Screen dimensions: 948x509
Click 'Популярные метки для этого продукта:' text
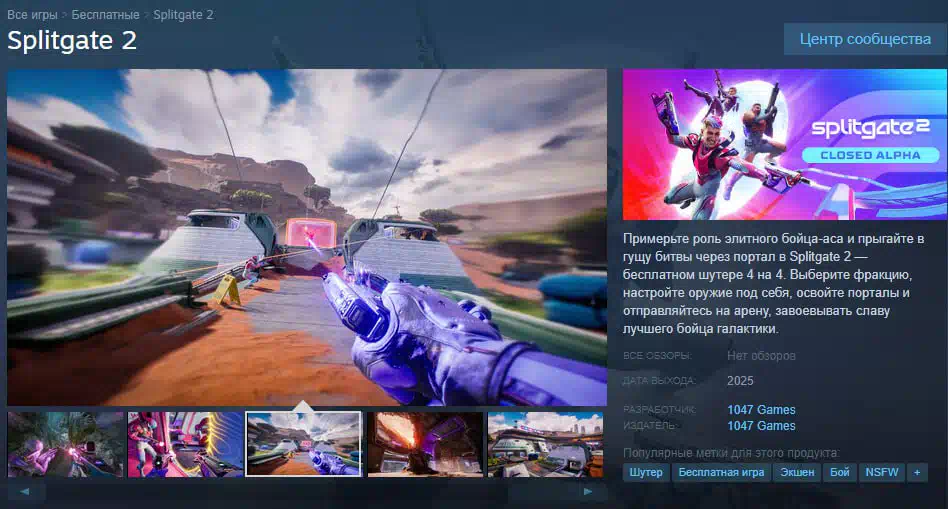tap(731, 453)
